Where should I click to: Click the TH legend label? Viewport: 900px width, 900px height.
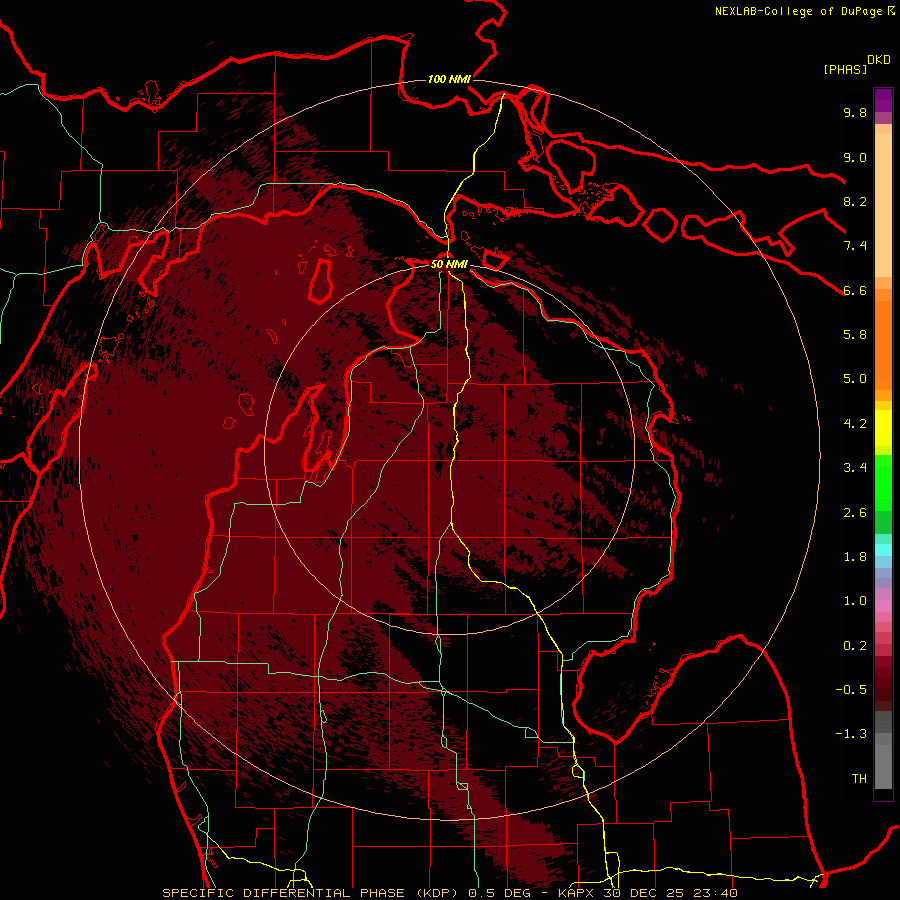[x=859, y=779]
